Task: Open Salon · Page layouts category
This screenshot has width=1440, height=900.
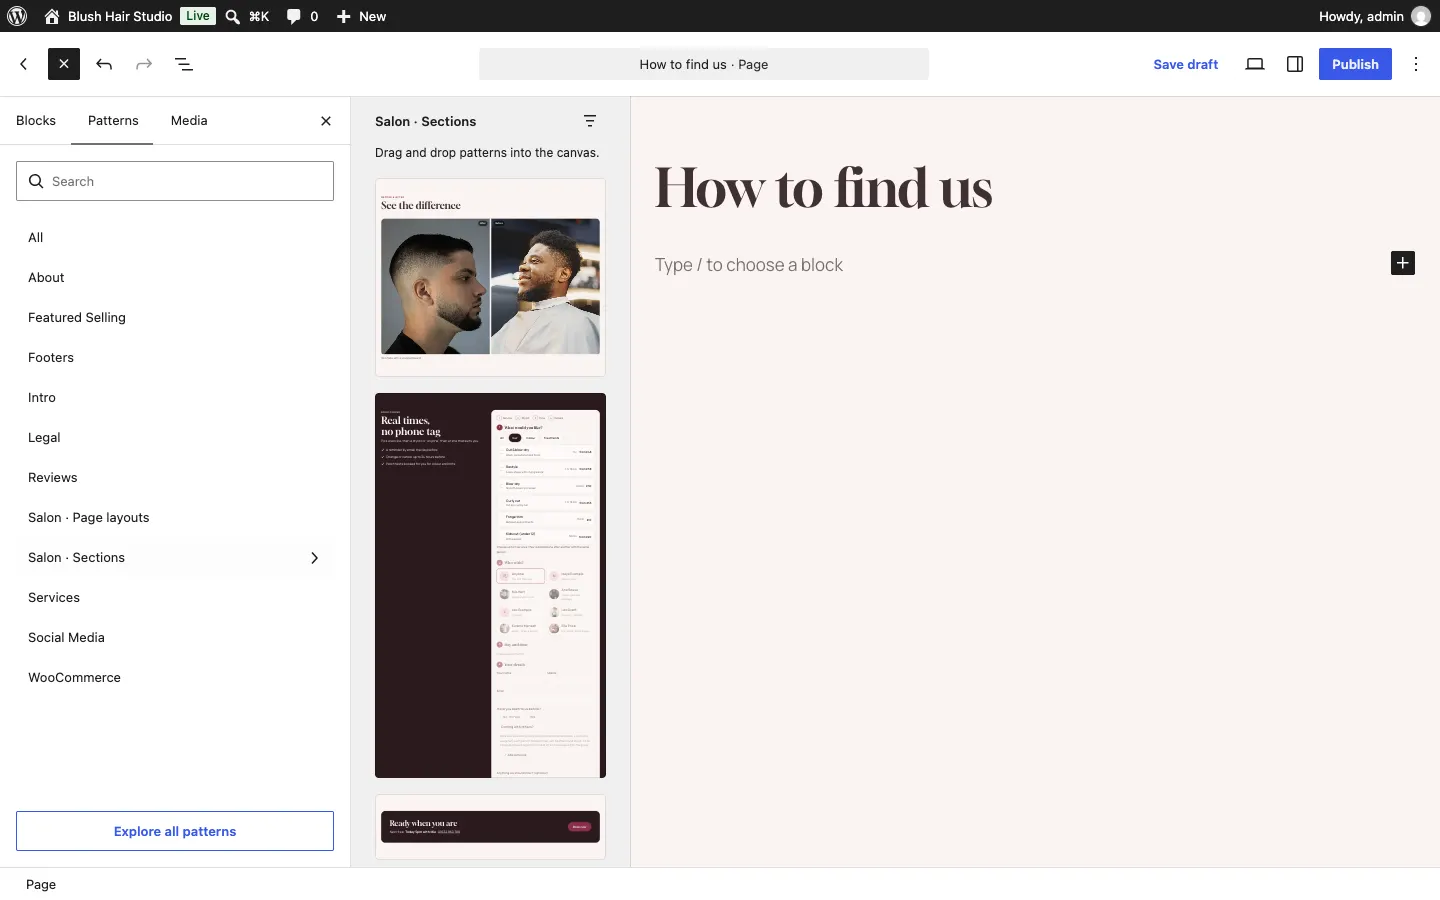Action: (x=175, y=517)
